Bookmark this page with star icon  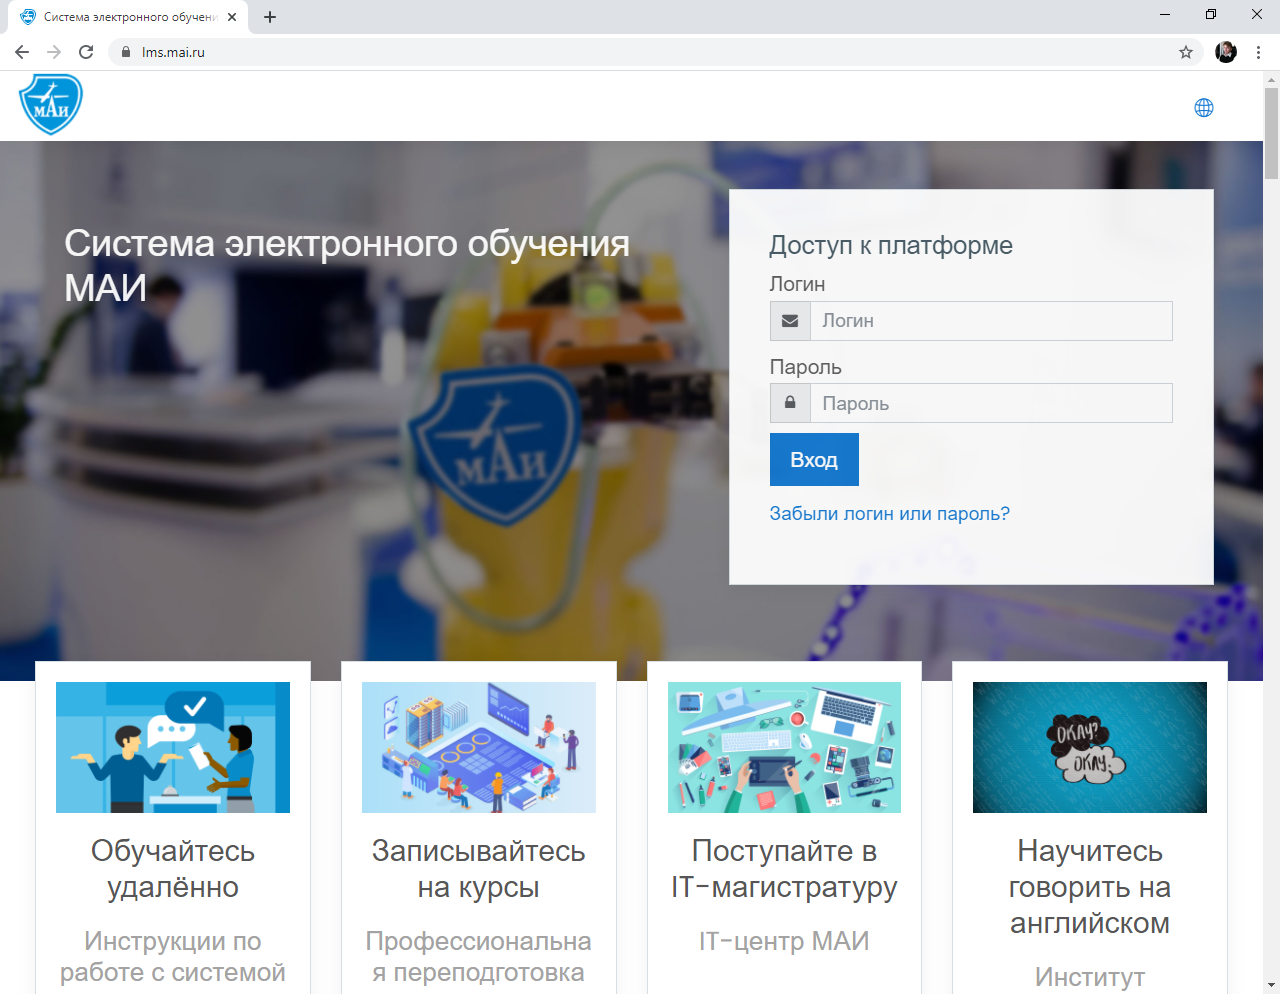pos(1186,52)
